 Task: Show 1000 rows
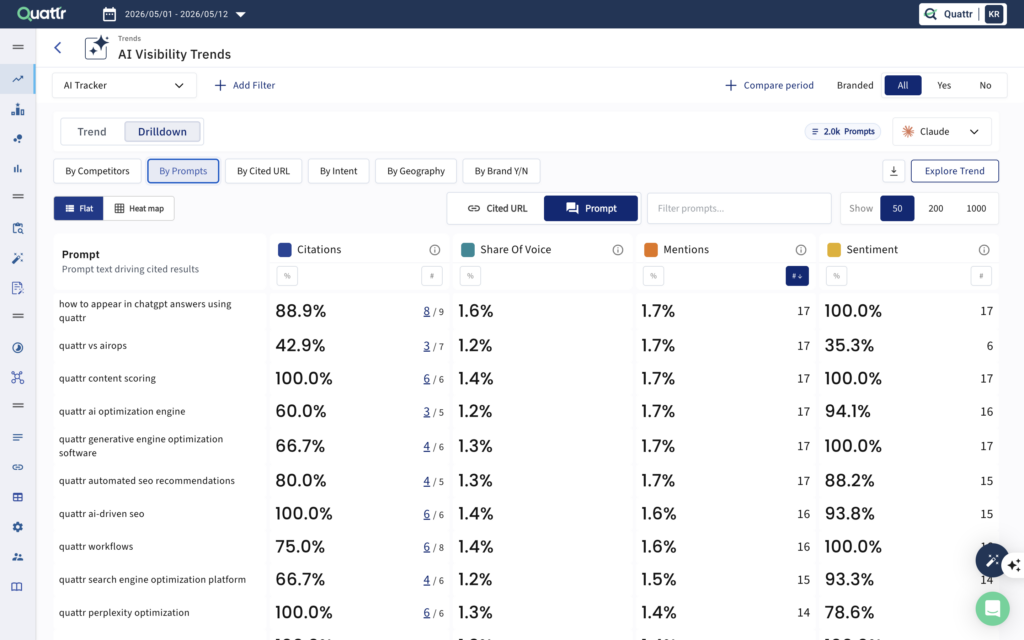point(976,208)
